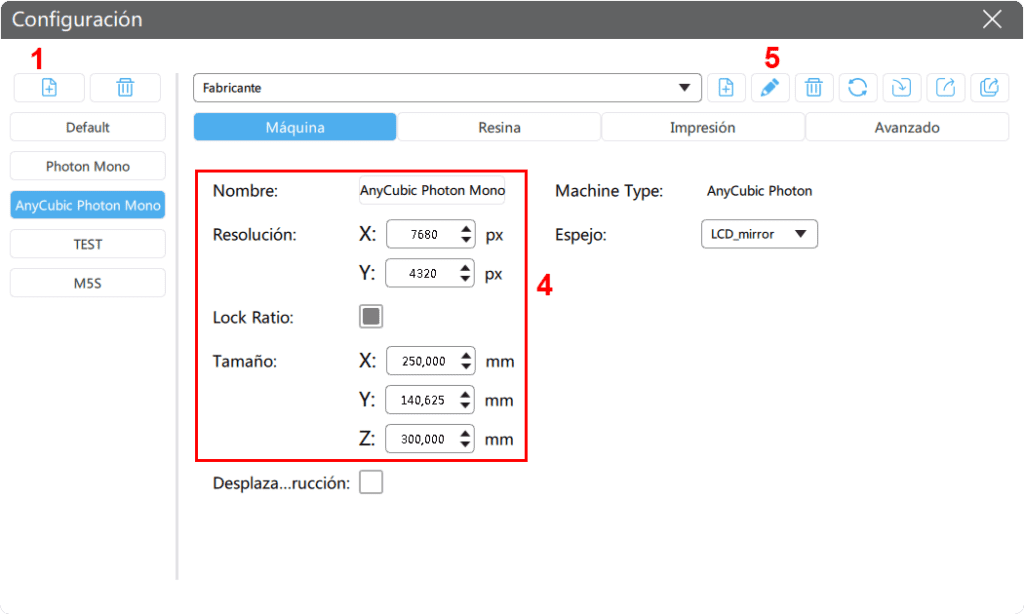Image resolution: width=1024 pixels, height=614 pixels.
Task: Select the Photon Mono printer profile
Action: (x=88, y=166)
